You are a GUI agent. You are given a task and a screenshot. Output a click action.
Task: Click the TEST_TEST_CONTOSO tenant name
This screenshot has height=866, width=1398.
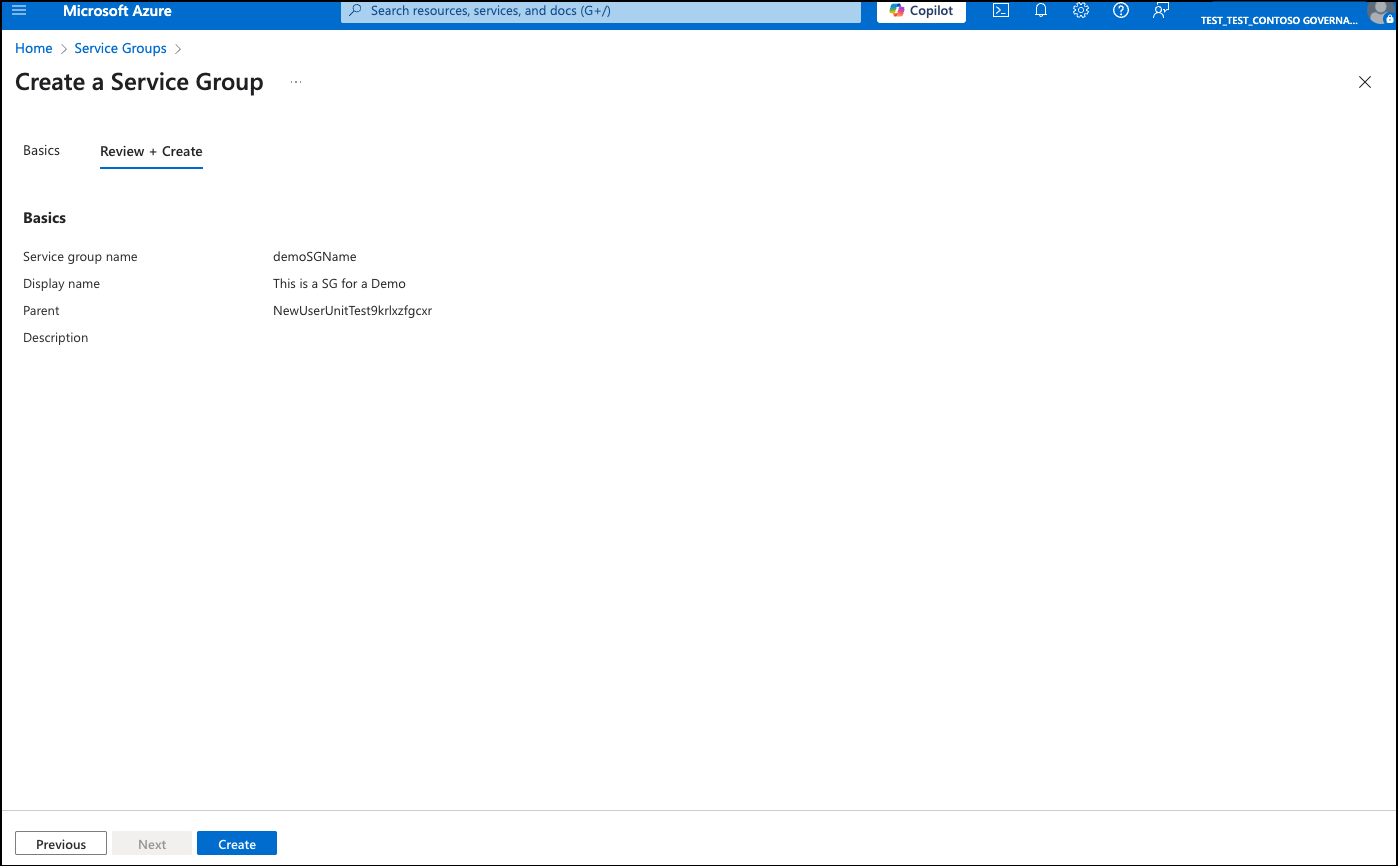(x=1279, y=20)
